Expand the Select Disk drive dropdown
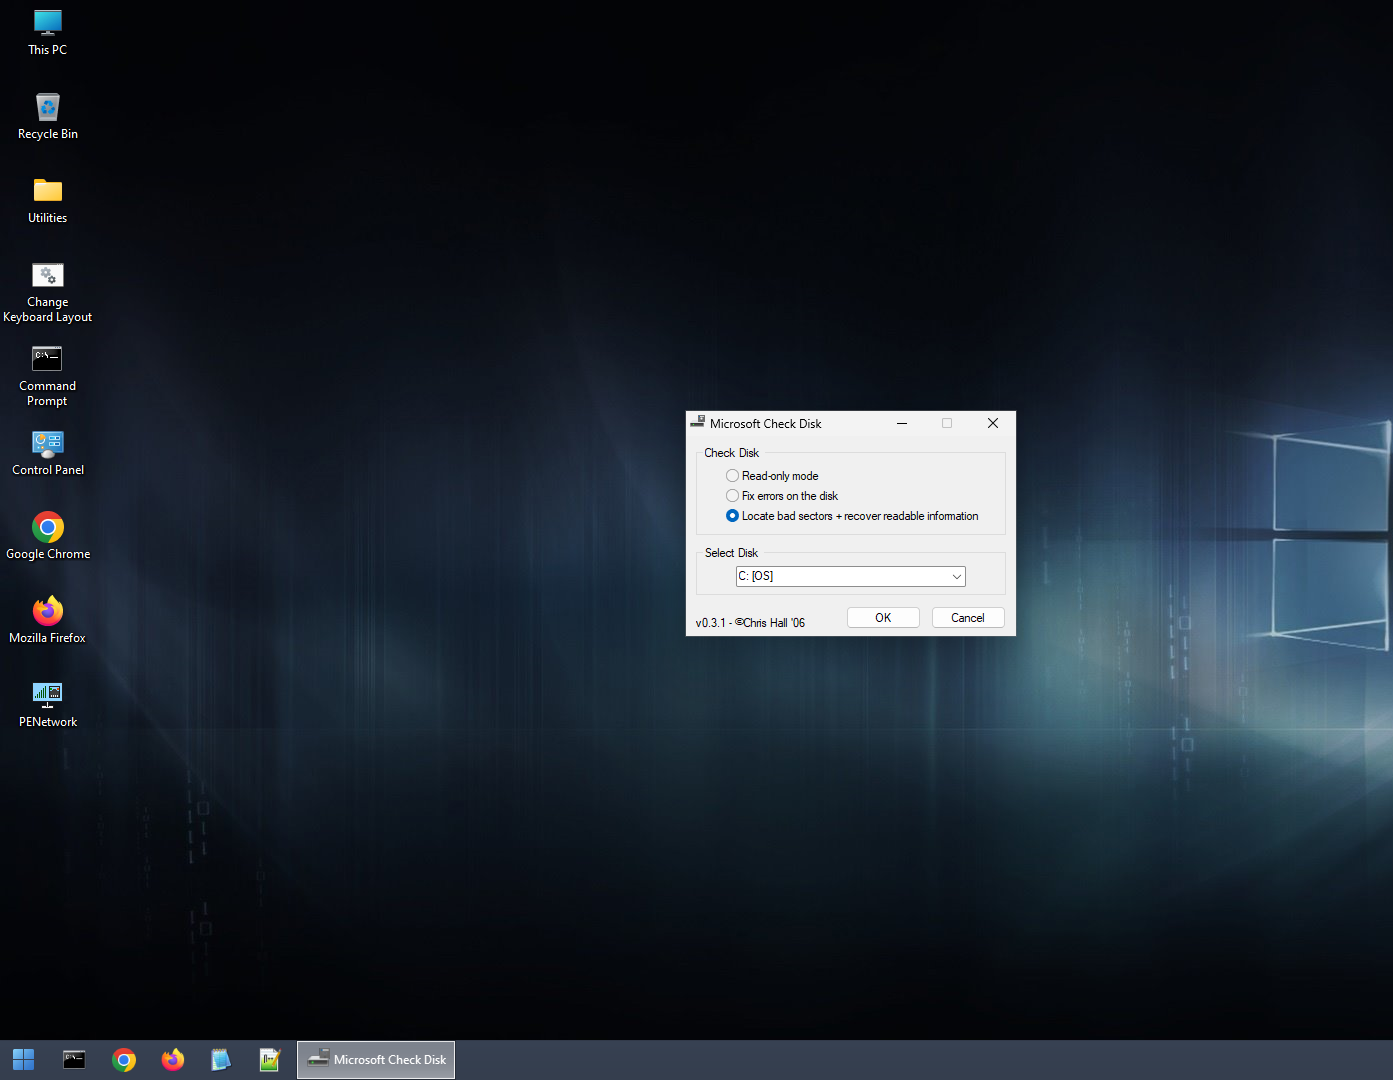1393x1080 pixels. pyautogui.click(x=956, y=577)
